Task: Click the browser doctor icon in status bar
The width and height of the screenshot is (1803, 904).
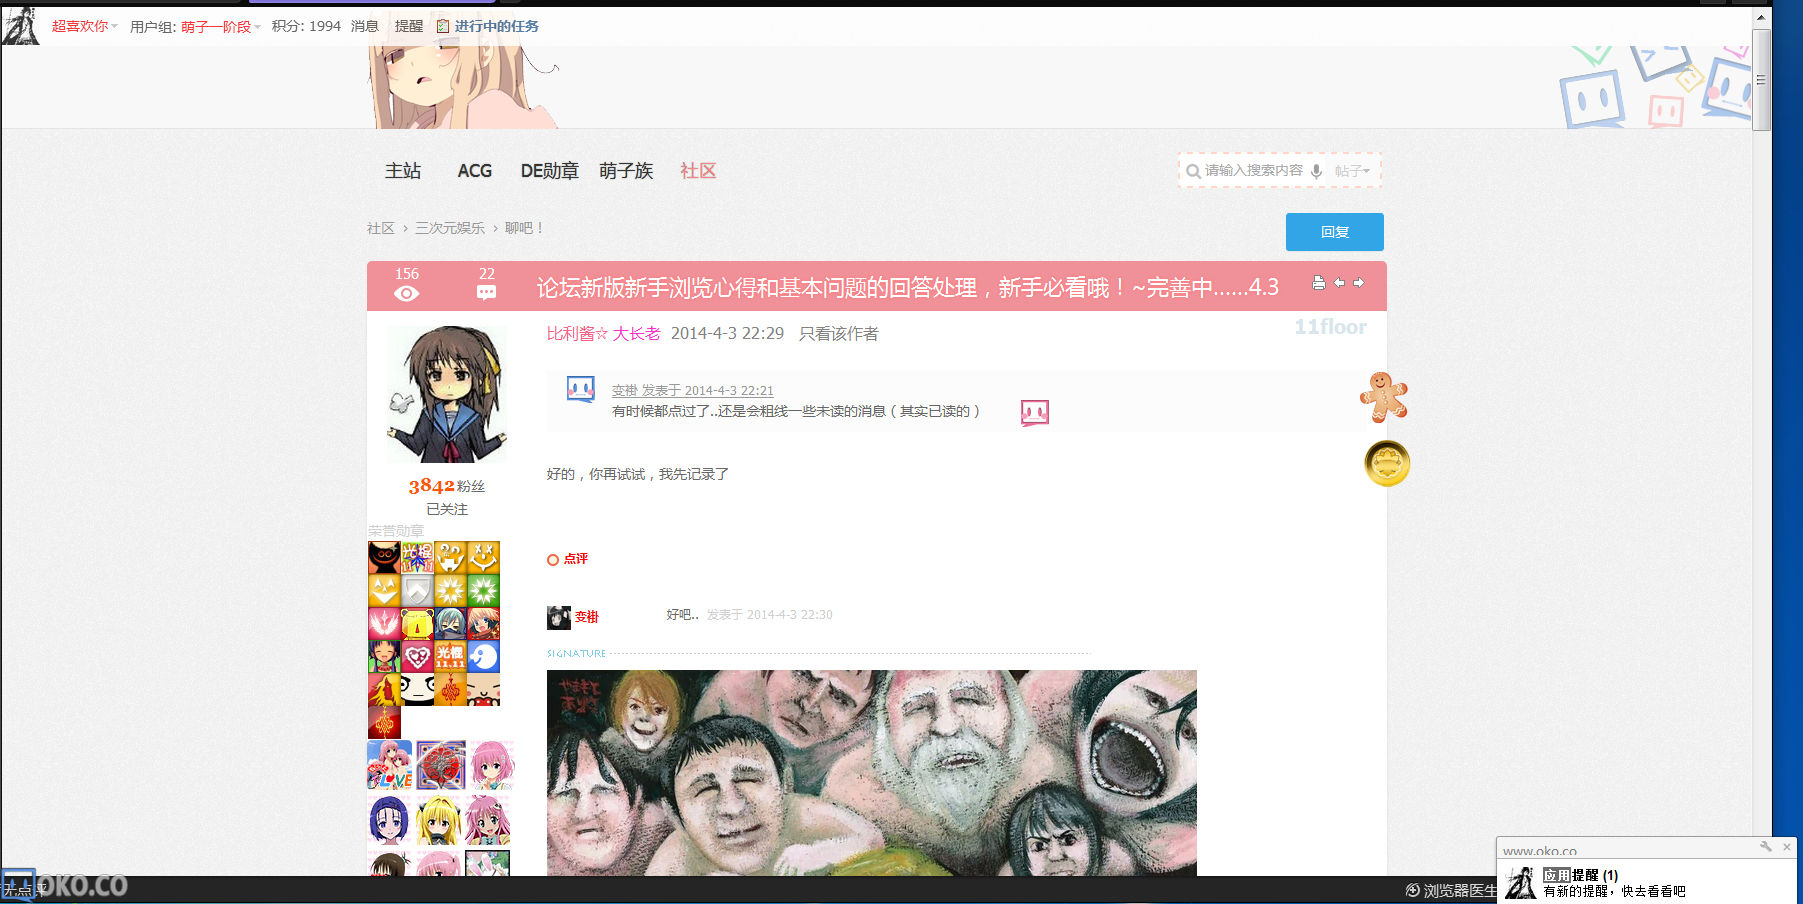Action: coord(1412,890)
